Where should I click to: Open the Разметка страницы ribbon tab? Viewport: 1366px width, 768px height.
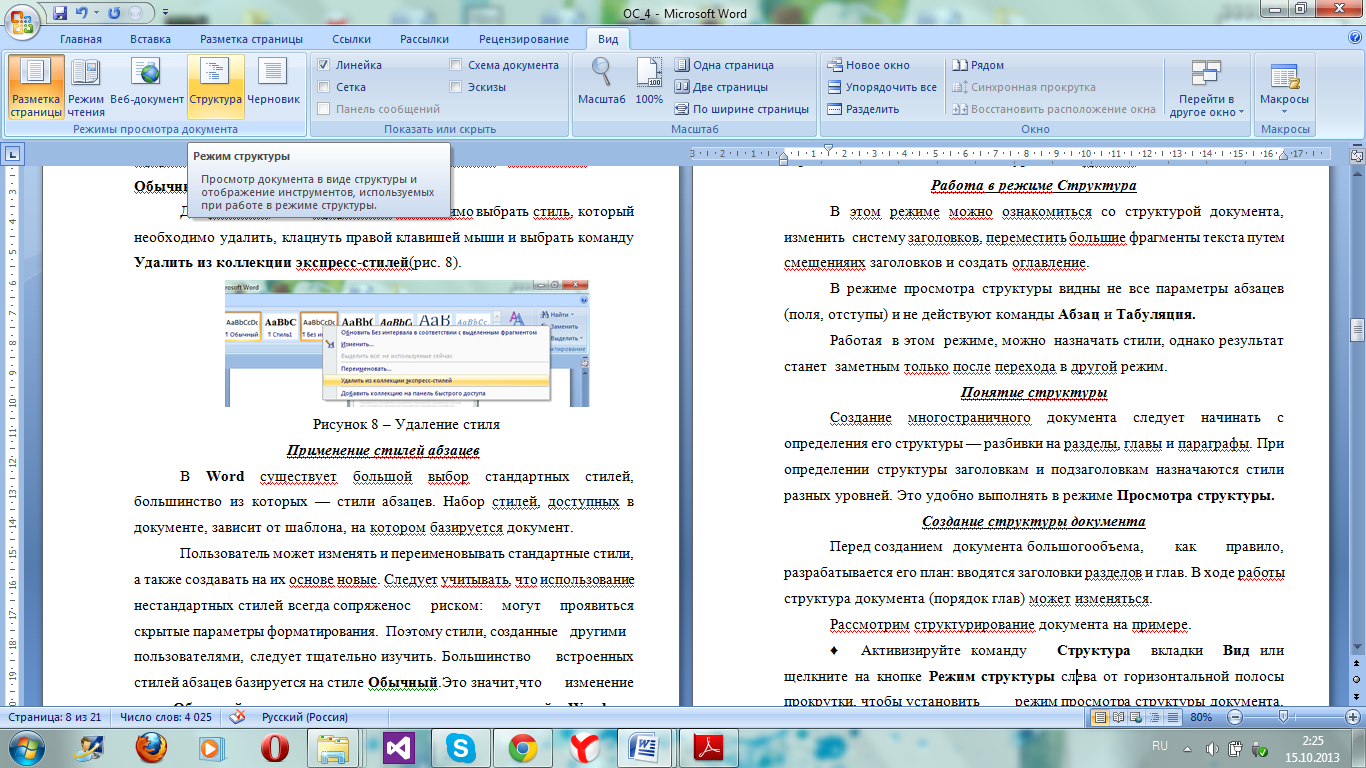pyautogui.click(x=251, y=39)
